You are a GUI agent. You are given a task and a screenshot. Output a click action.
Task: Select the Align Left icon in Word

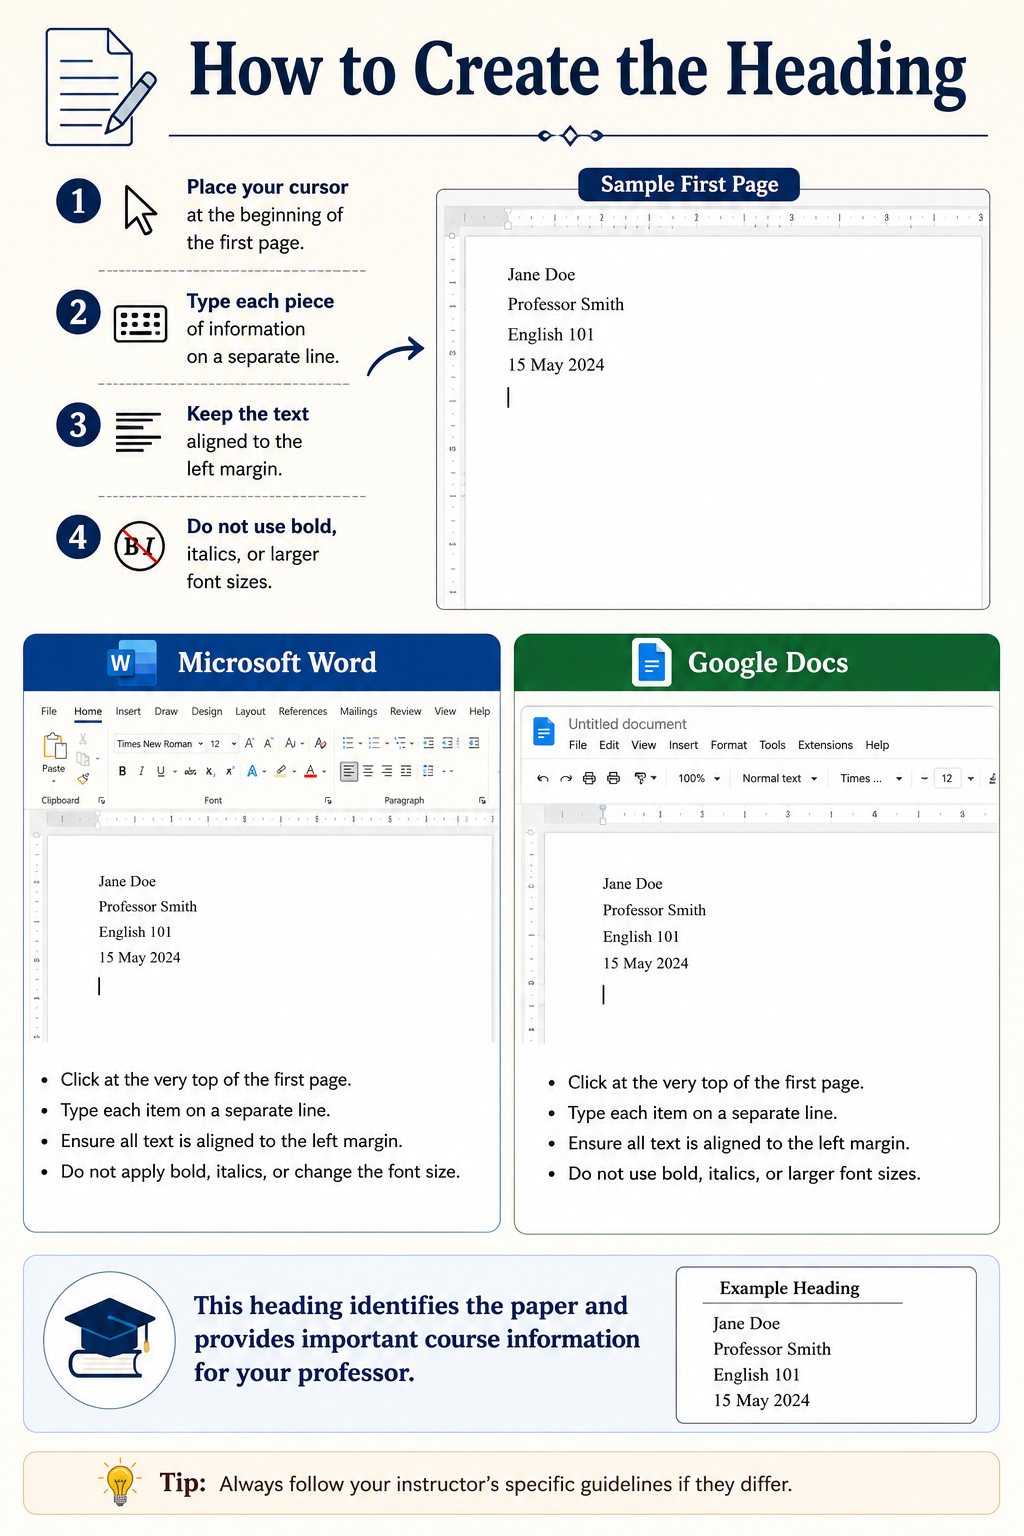tap(349, 771)
